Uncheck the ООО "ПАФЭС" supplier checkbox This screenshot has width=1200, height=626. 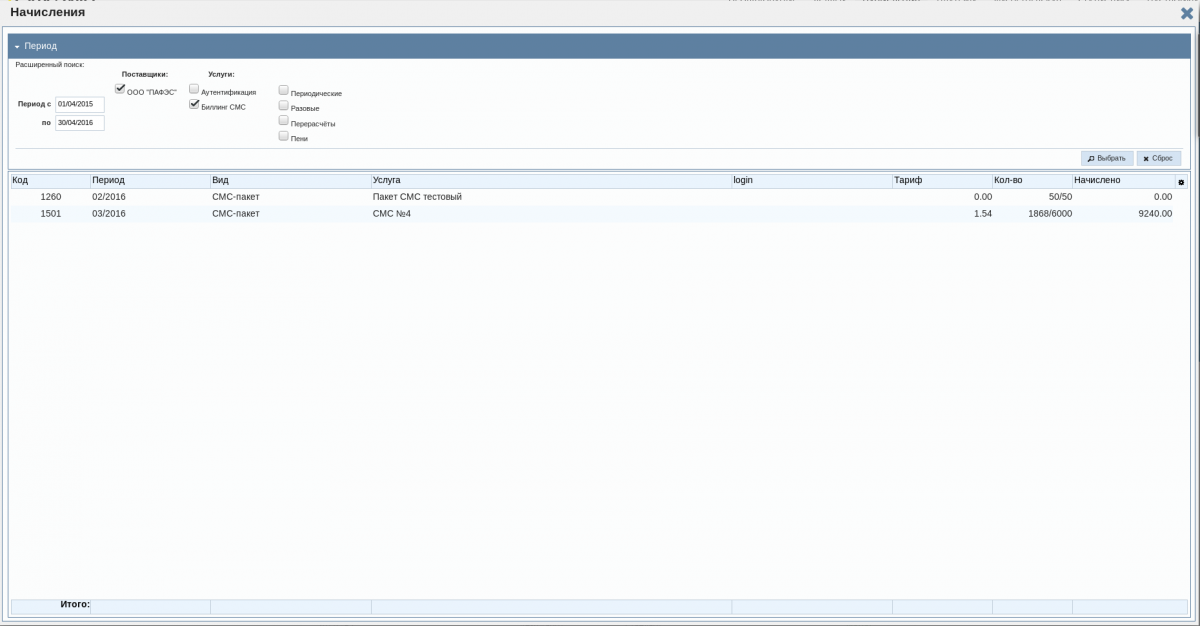coord(121,89)
